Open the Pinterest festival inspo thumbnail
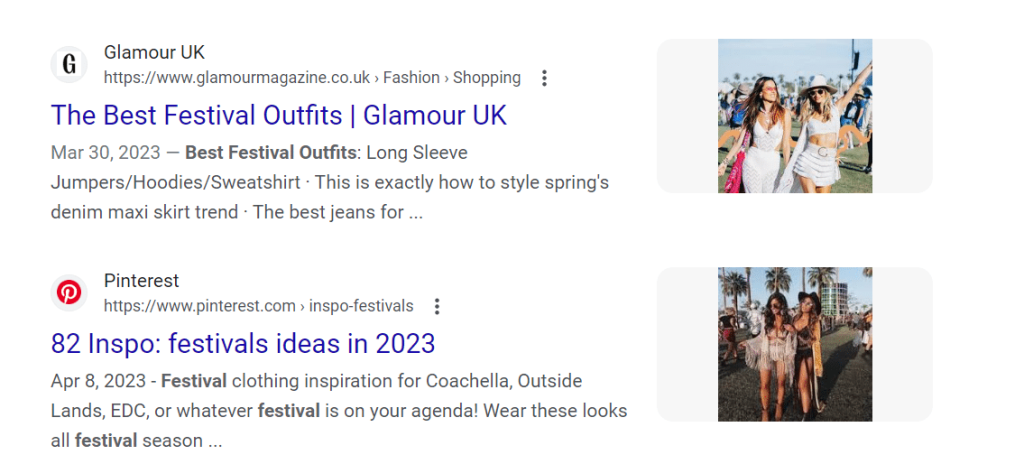This screenshot has width=1024, height=464. pos(795,344)
